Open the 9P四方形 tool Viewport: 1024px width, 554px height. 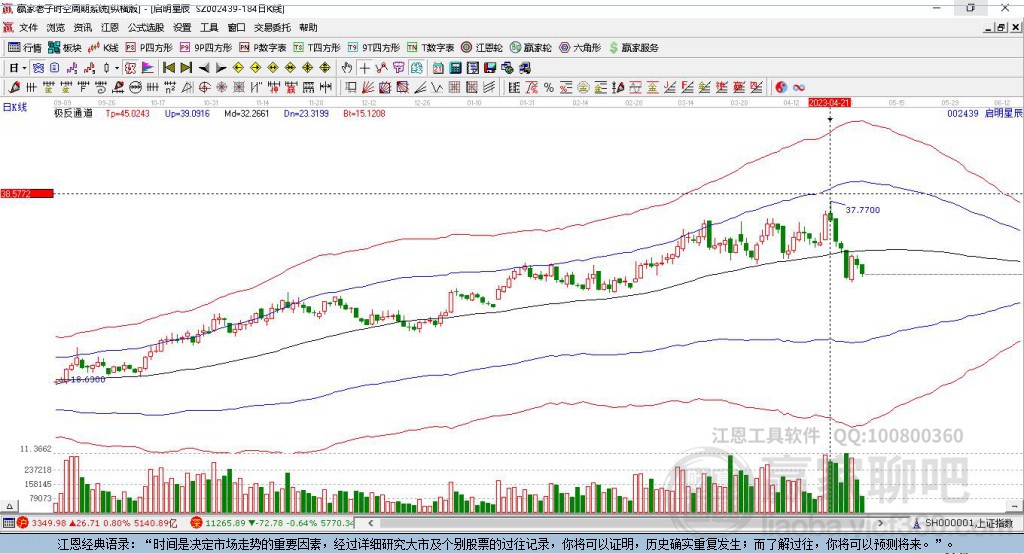(206, 48)
